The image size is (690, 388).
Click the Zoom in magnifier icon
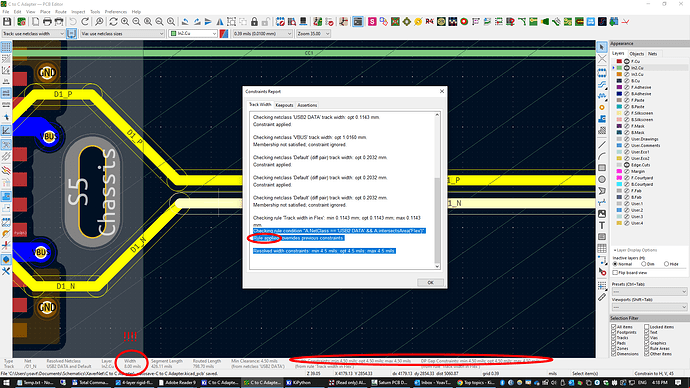tap(125, 22)
